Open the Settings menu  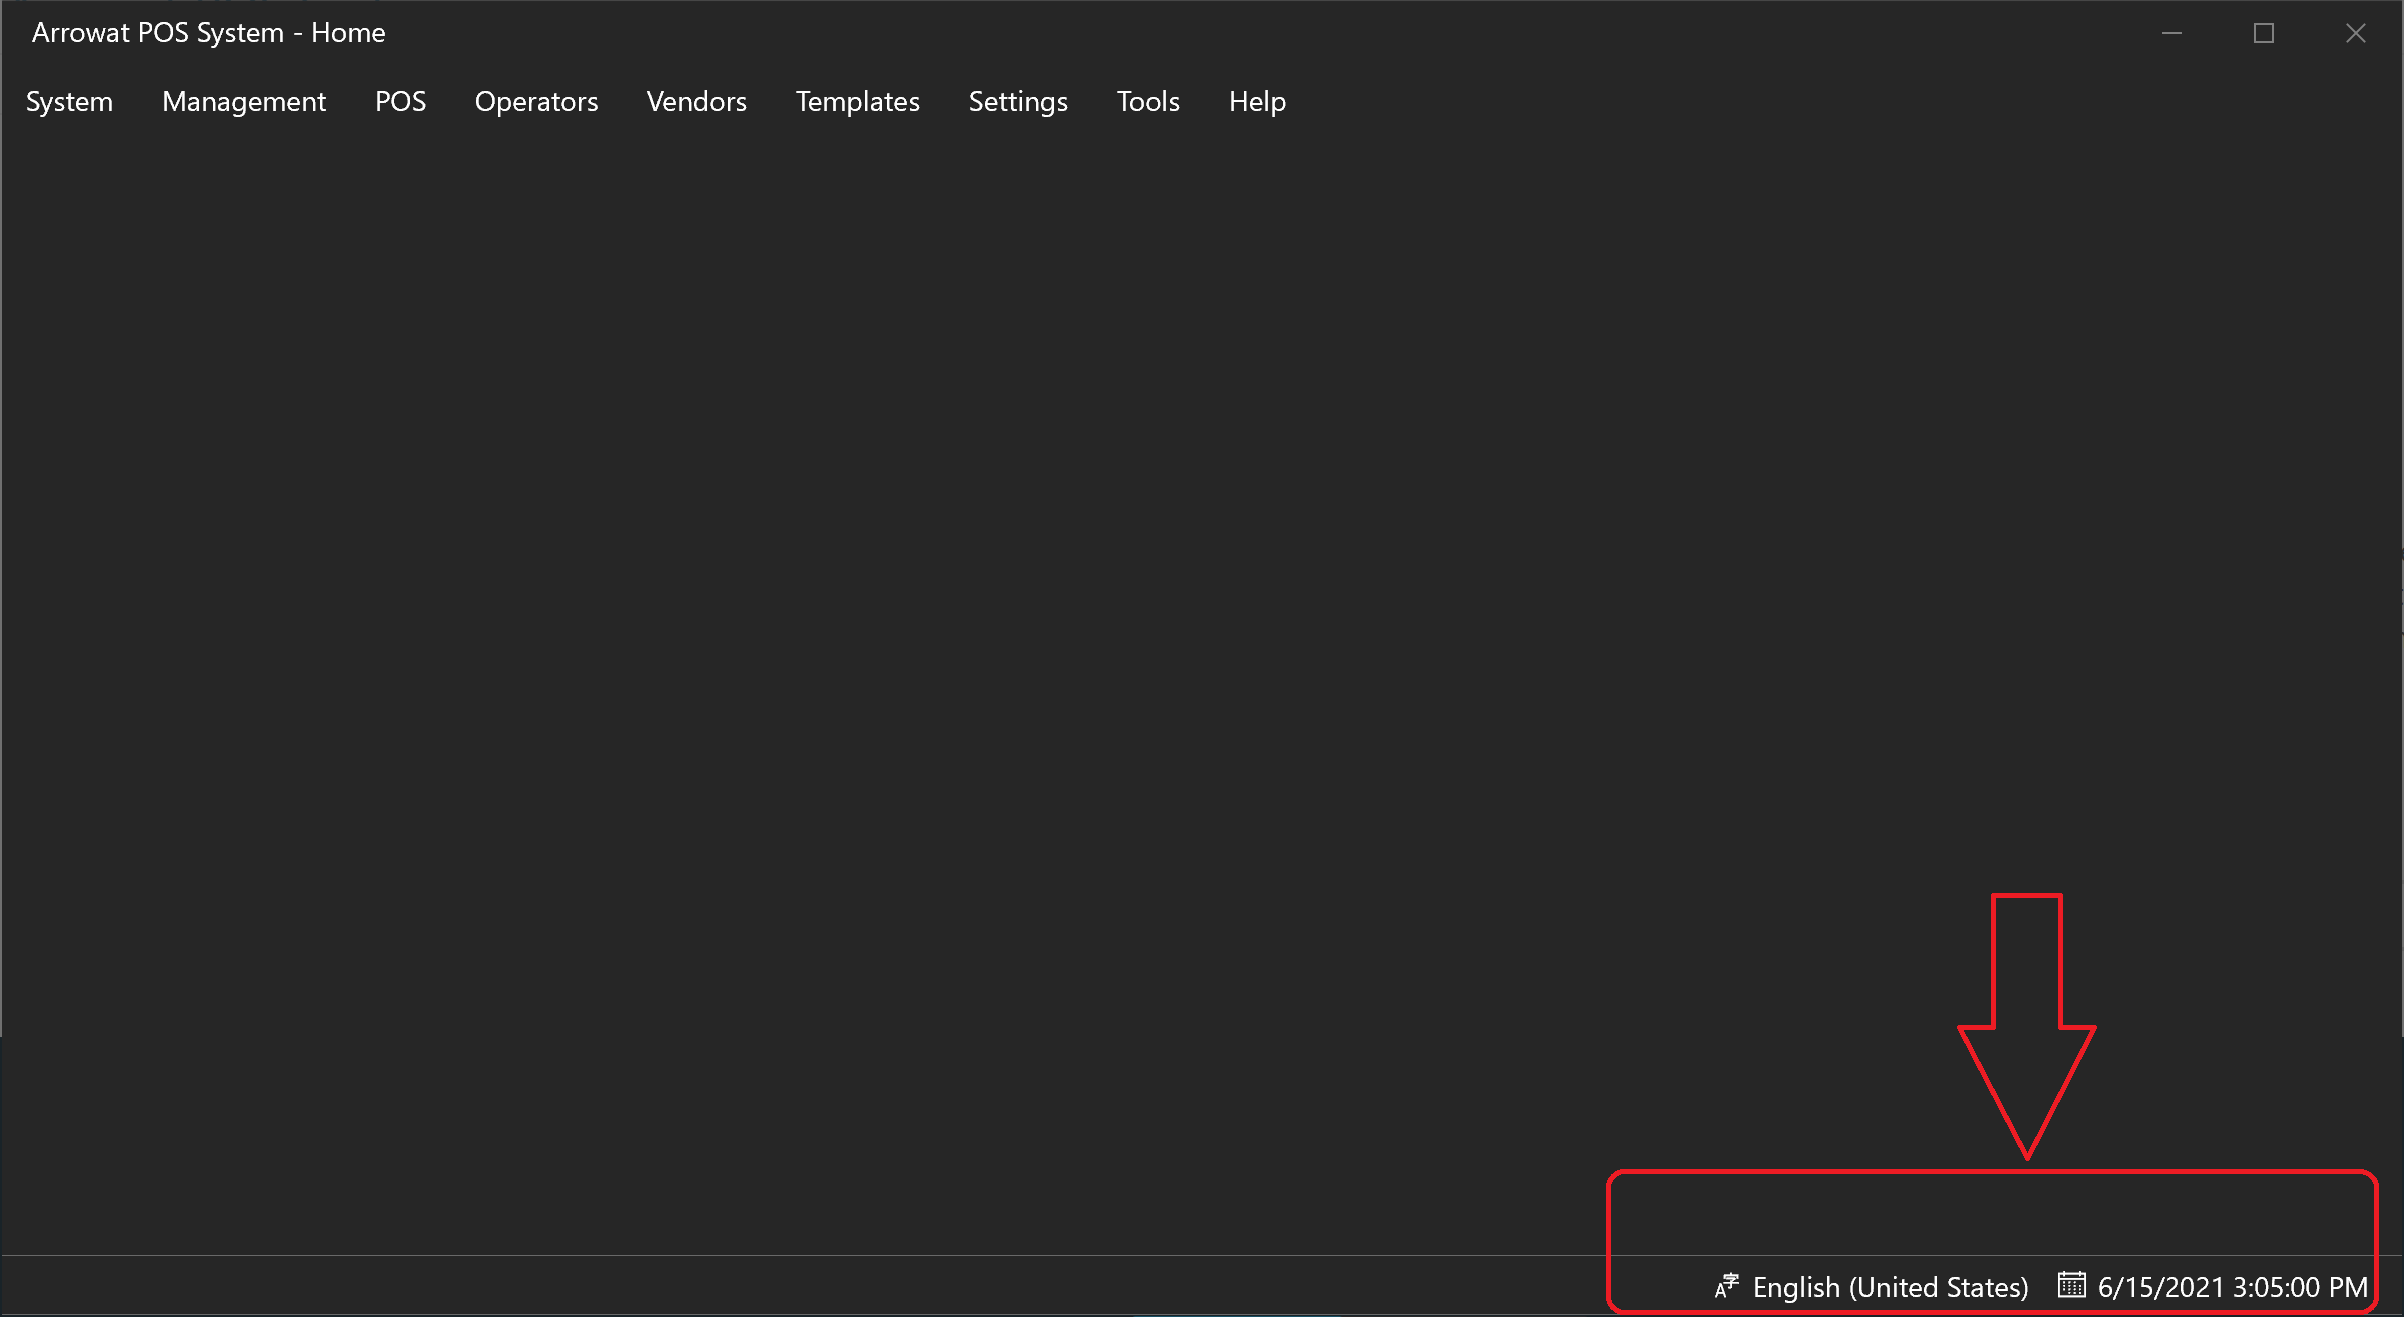click(x=1018, y=102)
